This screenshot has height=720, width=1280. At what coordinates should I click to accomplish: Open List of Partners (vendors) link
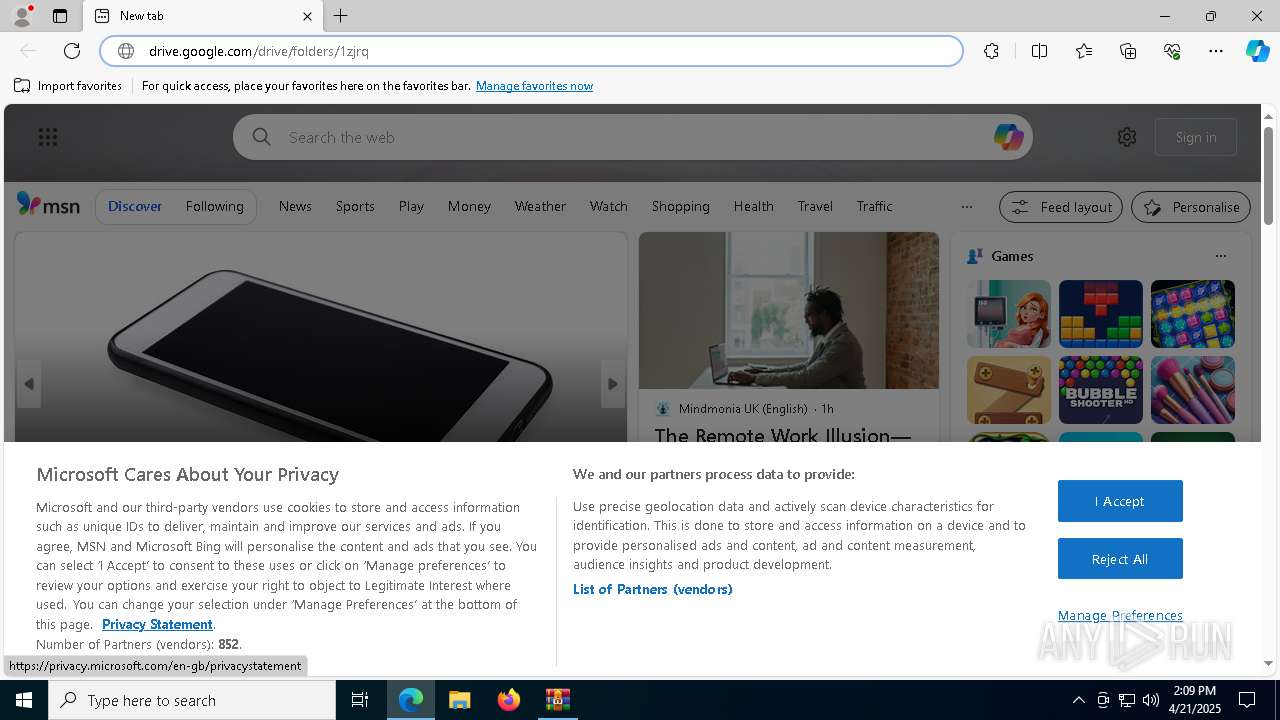point(653,589)
